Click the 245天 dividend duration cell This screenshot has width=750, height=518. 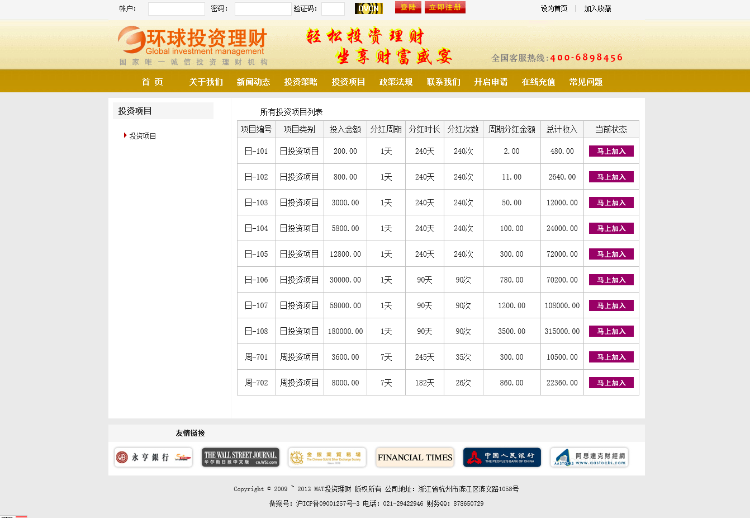425,357
